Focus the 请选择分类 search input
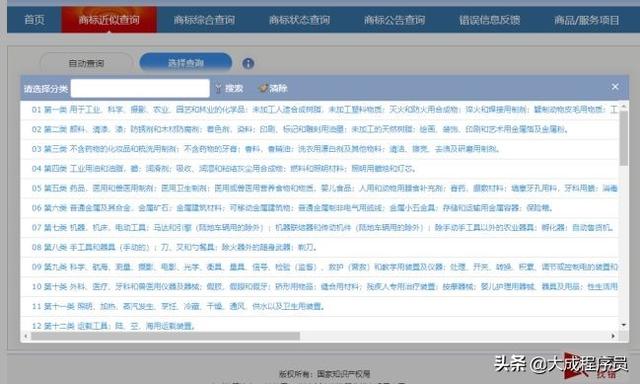 coord(140,88)
